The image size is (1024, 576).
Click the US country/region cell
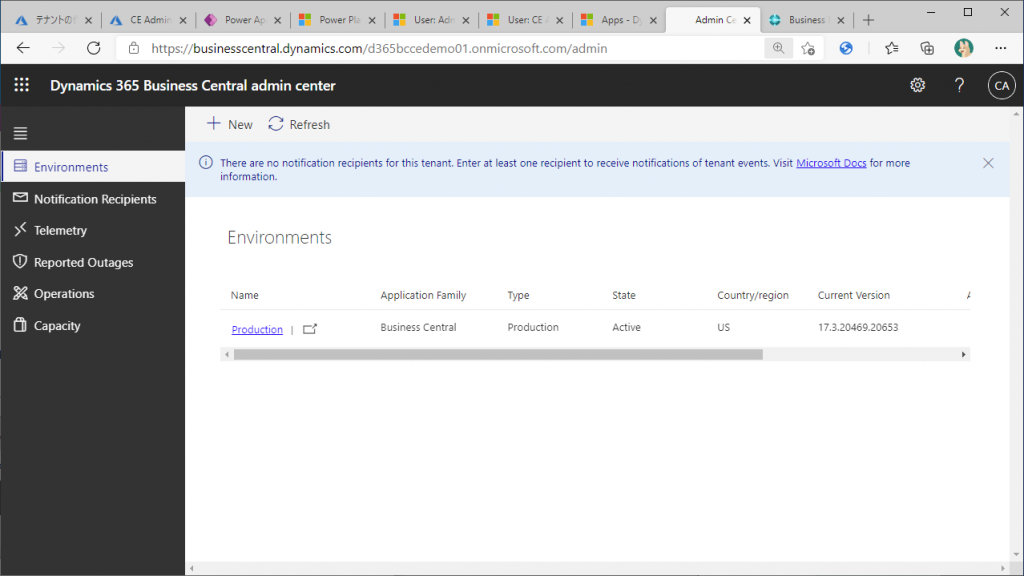pos(724,327)
